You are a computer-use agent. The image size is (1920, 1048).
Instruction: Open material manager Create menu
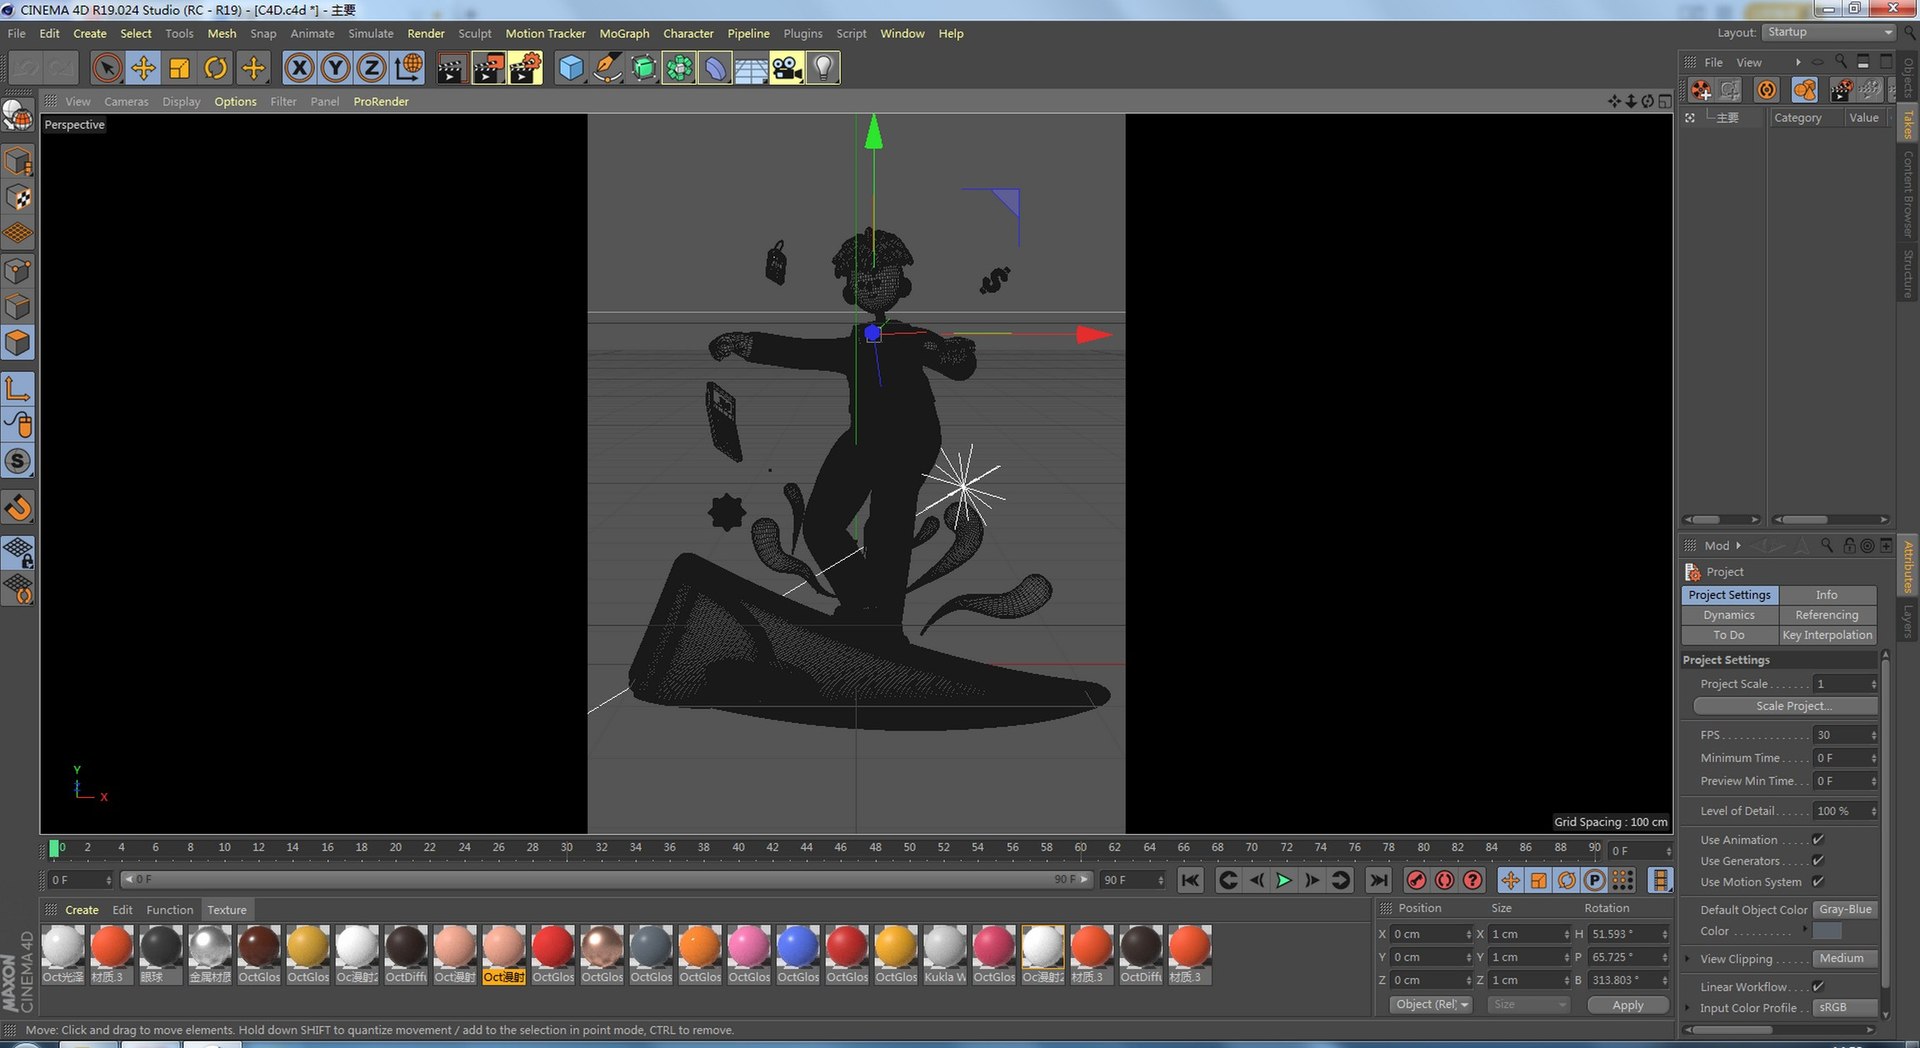pos(81,910)
